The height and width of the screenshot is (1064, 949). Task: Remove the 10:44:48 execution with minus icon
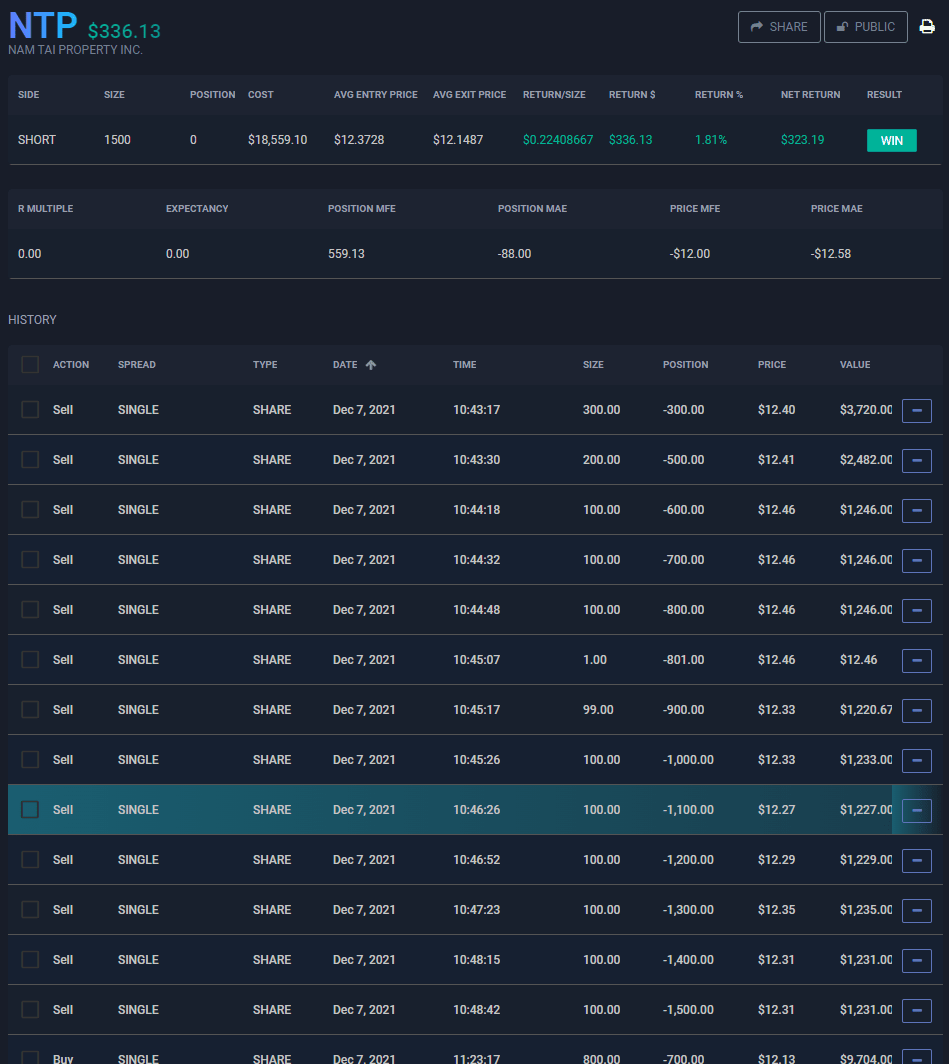[x=916, y=611]
